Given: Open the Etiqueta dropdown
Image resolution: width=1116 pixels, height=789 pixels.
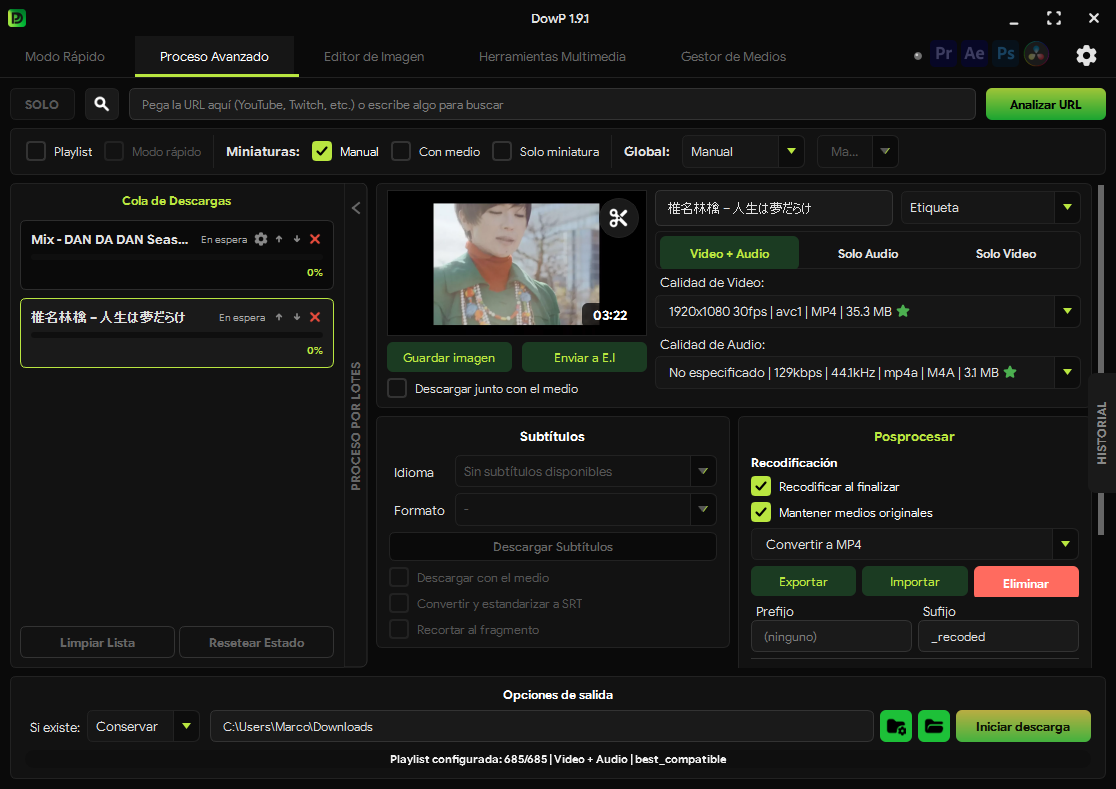Looking at the screenshot, I should coord(991,208).
